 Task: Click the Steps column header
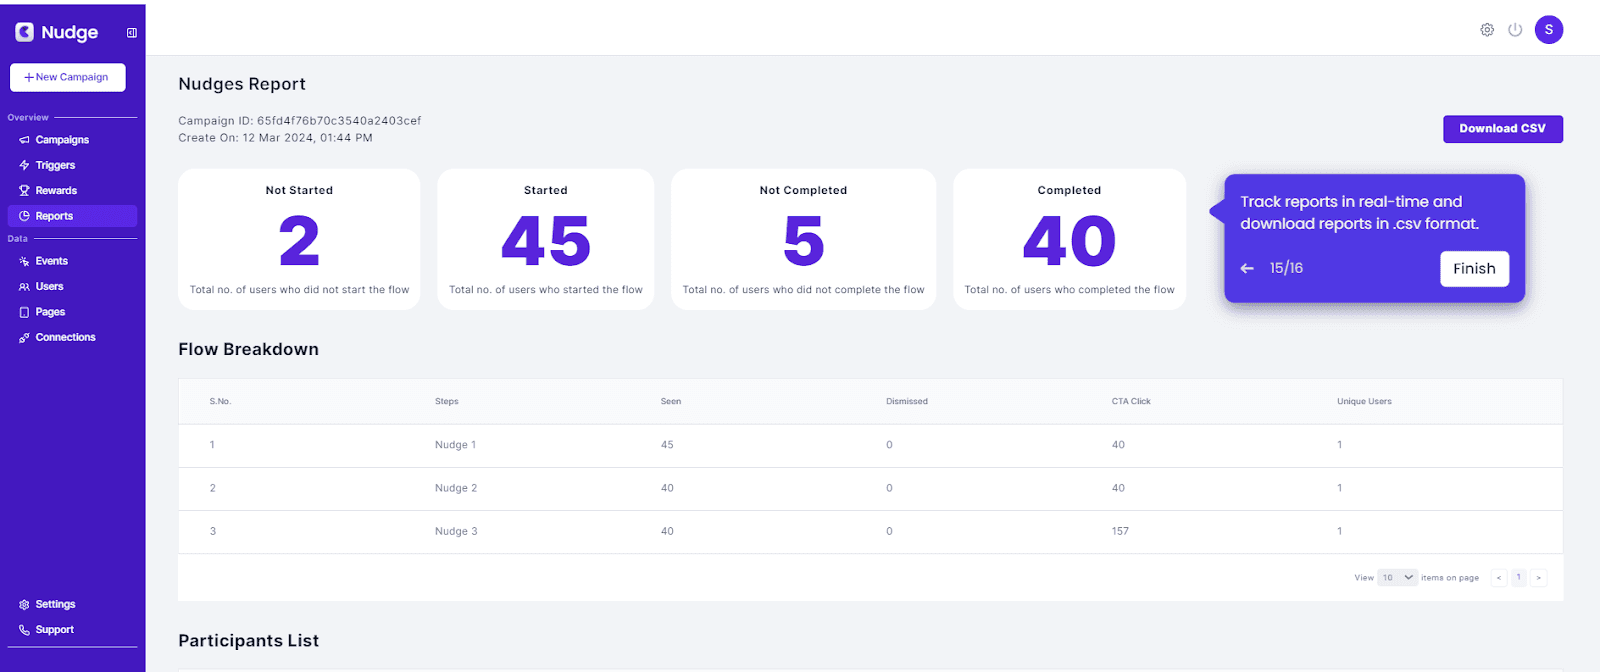(x=447, y=401)
